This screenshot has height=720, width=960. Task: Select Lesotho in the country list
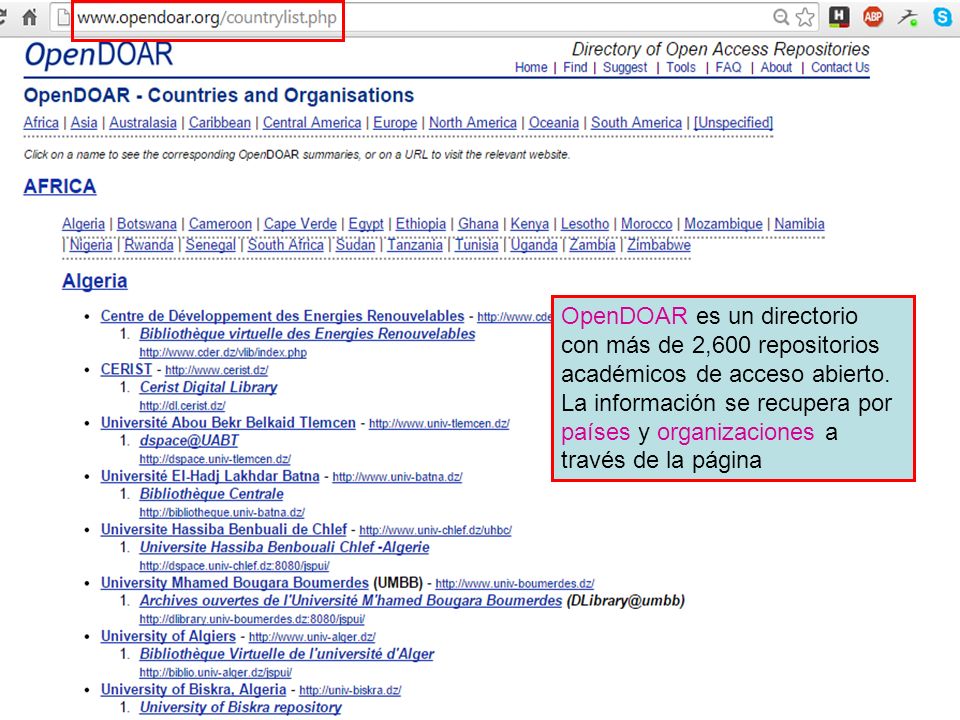point(585,223)
